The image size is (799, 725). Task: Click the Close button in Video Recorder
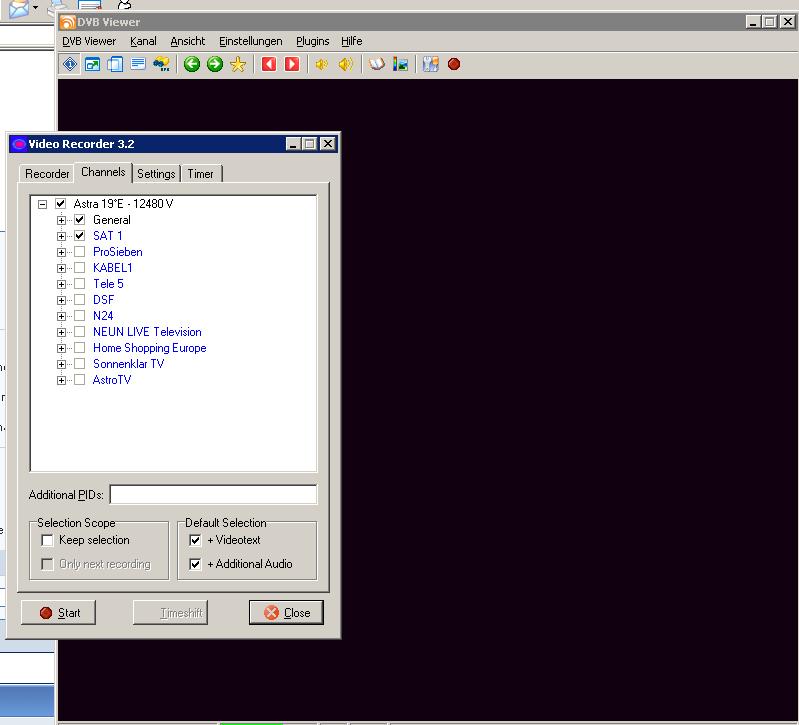click(x=286, y=612)
